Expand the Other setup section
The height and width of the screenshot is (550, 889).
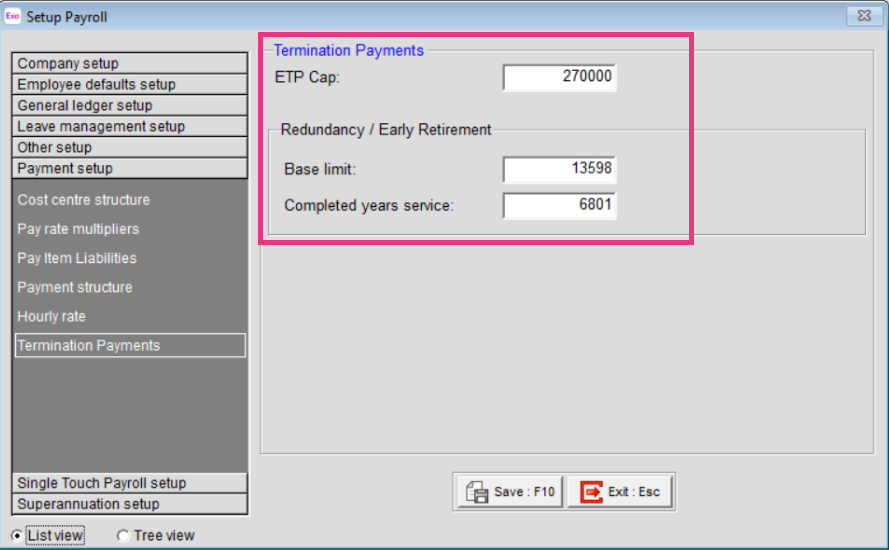coord(130,147)
